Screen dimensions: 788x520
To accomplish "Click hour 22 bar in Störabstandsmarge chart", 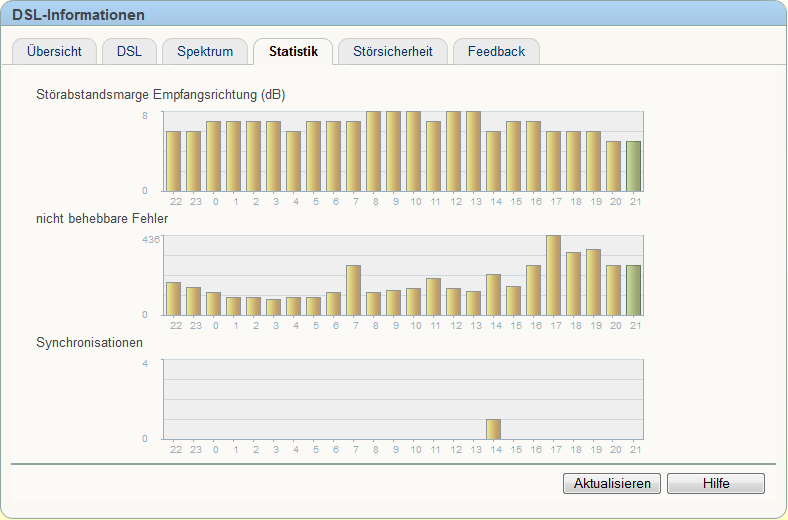I will (x=173, y=160).
